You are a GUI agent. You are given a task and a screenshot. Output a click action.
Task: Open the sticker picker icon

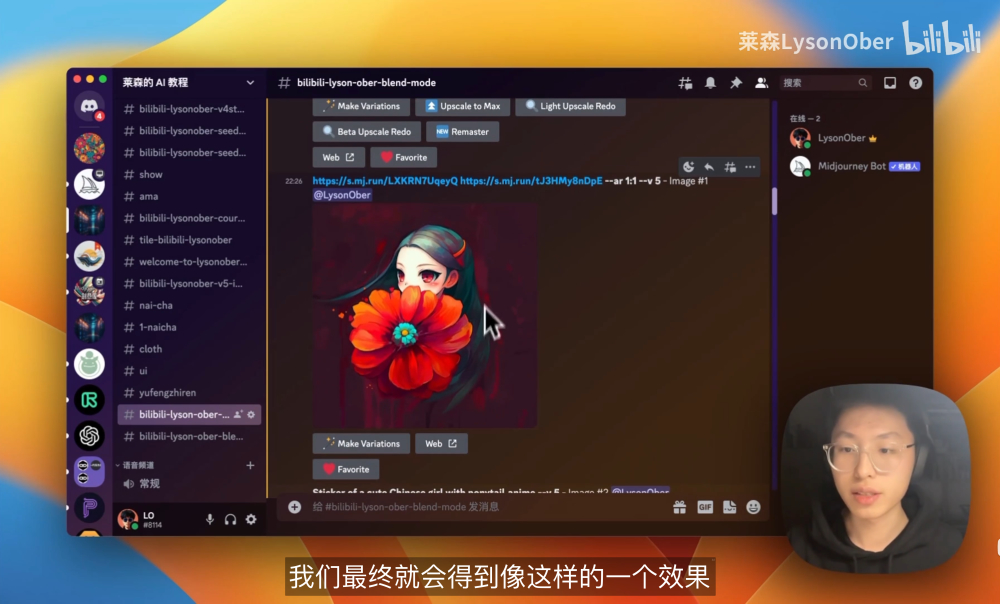[x=730, y=507]
